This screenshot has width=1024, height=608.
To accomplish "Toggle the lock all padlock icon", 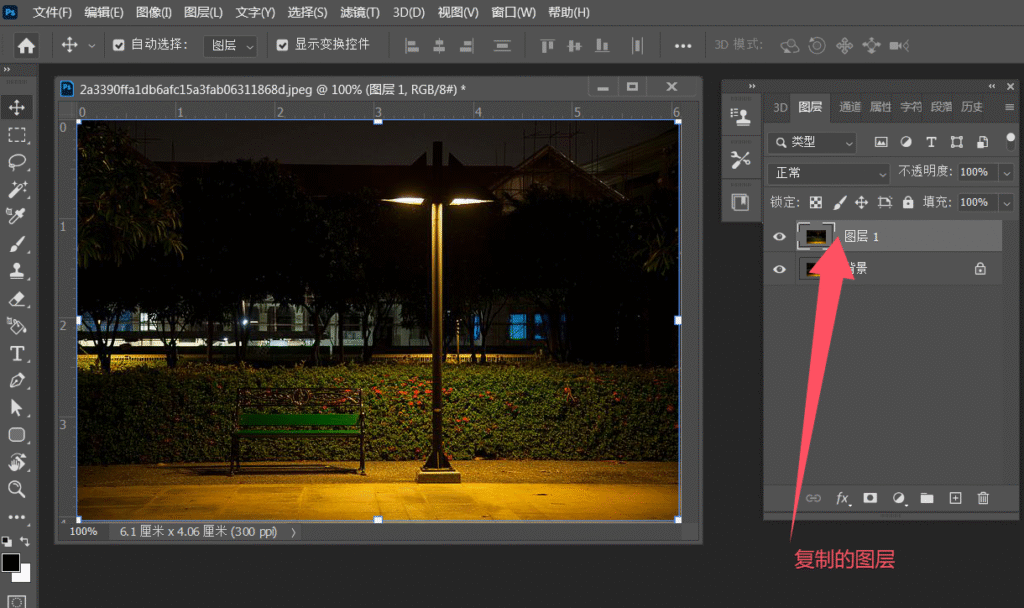I will tap(908, 202).
